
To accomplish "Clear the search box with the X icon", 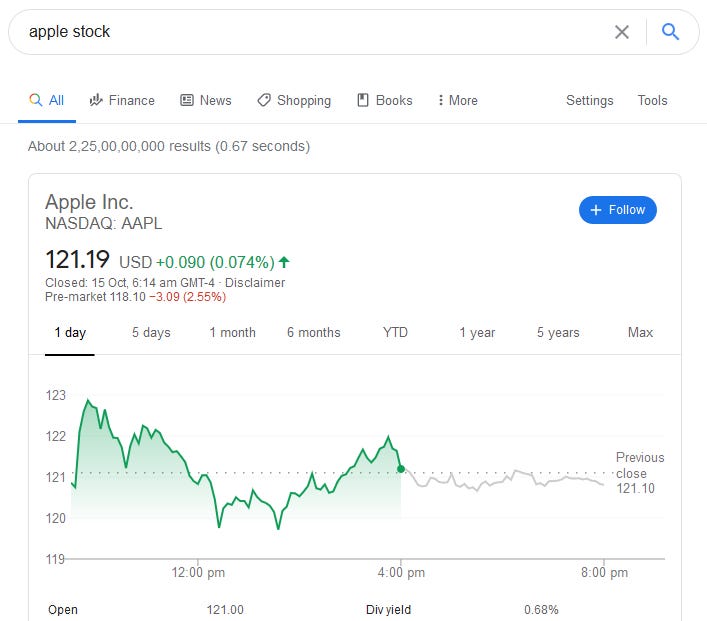I will tap(622, 32).
